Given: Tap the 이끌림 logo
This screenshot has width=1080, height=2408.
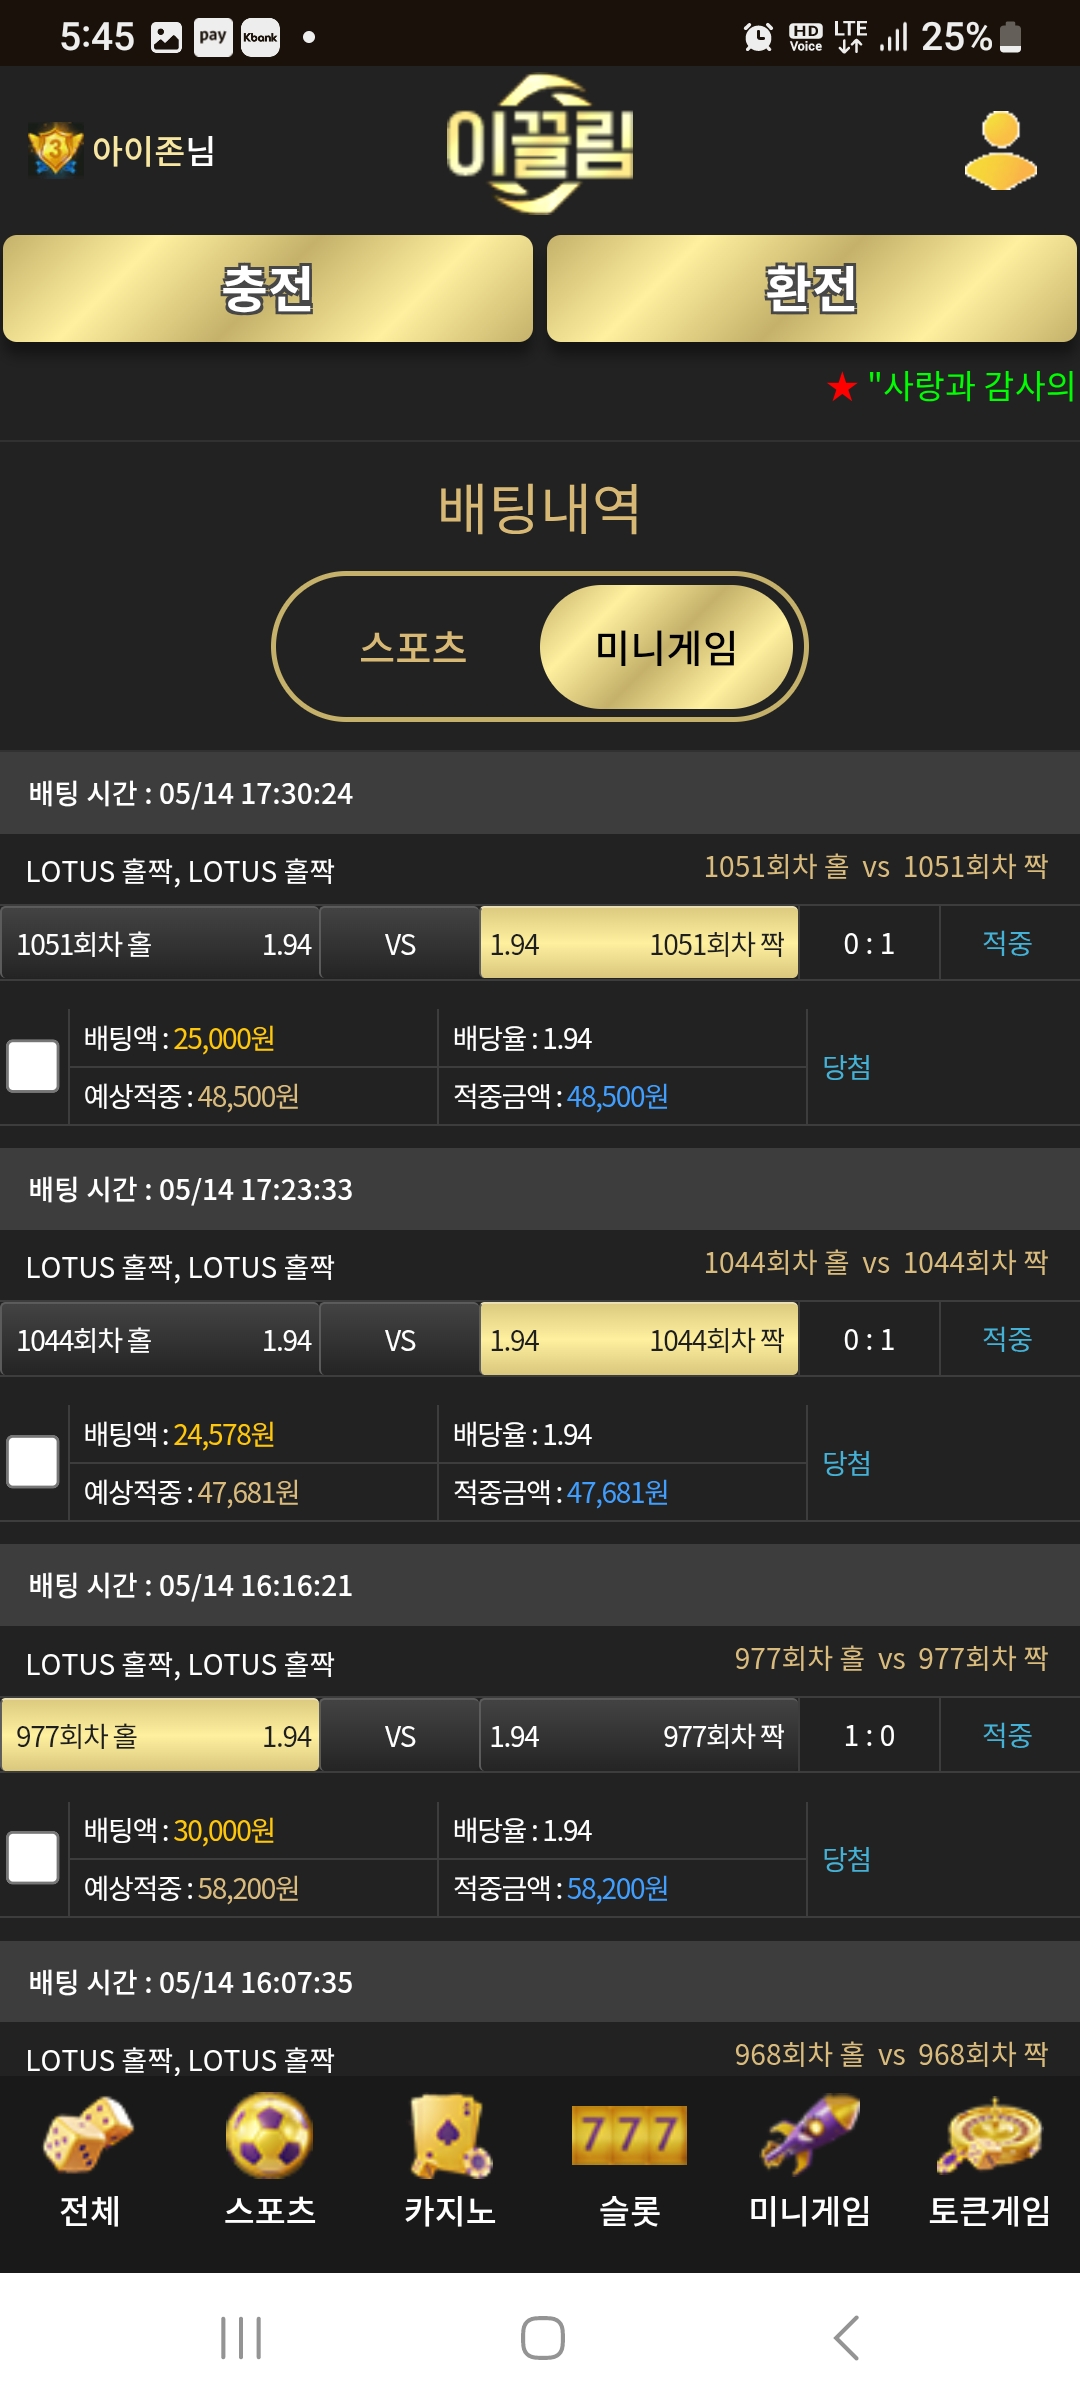Looking at the screenshot, I should 540,145.
